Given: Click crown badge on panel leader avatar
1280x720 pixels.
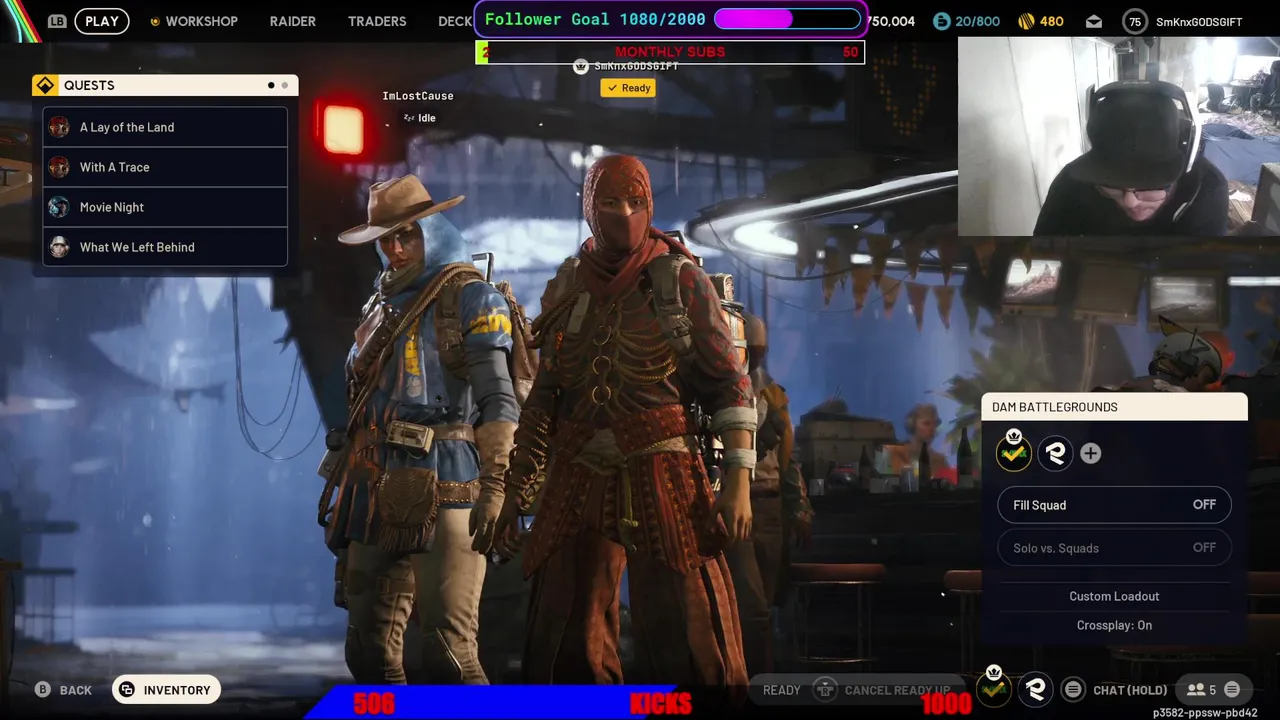Looking at the screenshot, I should point(1013,436).
